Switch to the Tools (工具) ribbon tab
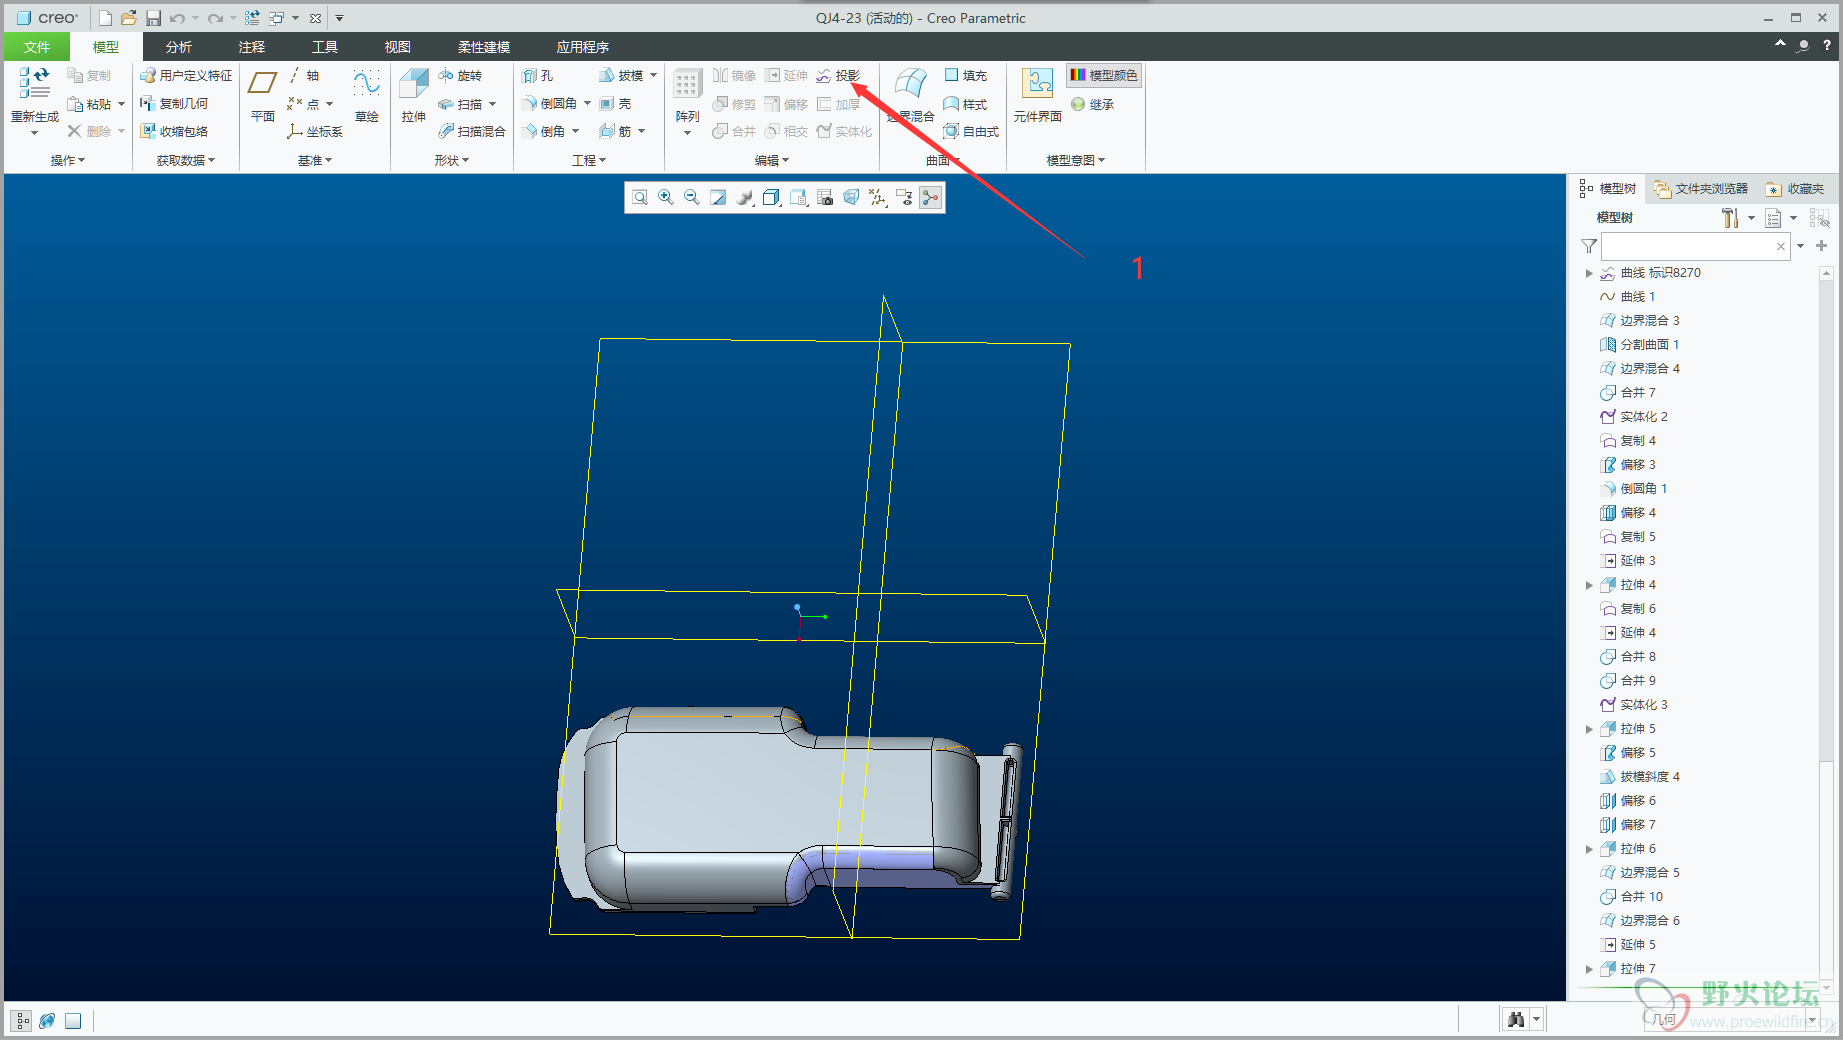This screenshot has height=1040, width=1843. 325,47
